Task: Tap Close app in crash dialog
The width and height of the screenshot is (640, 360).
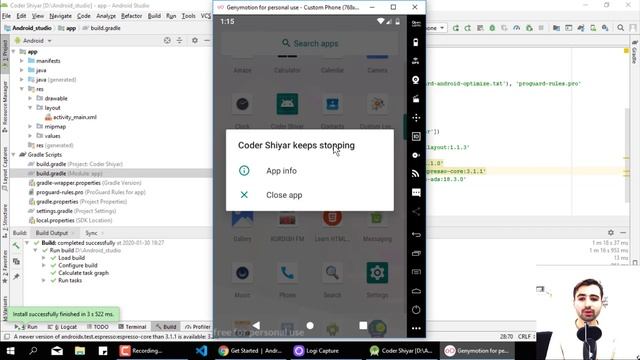Action: pos(310,195)
